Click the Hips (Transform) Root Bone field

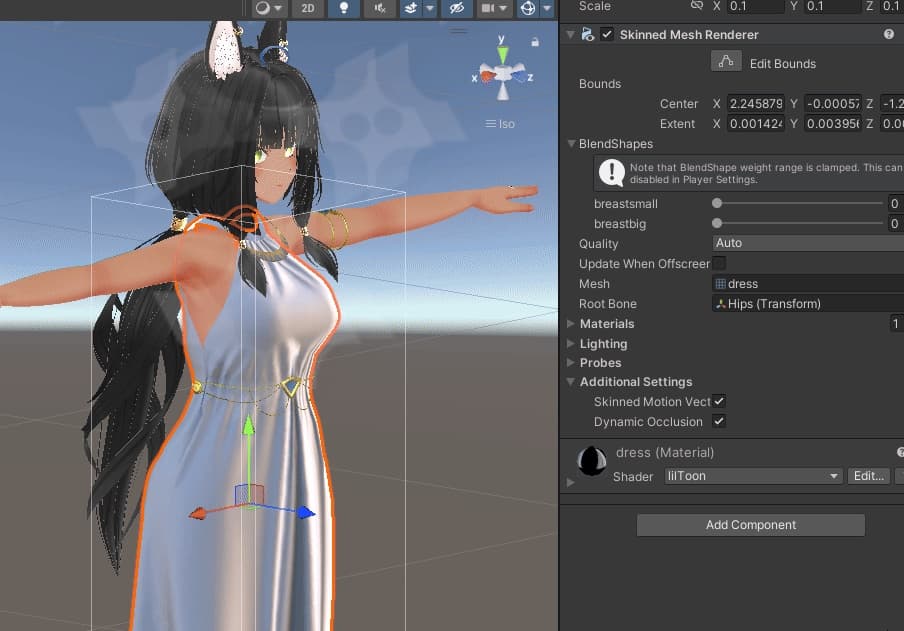tap(808, 304)
